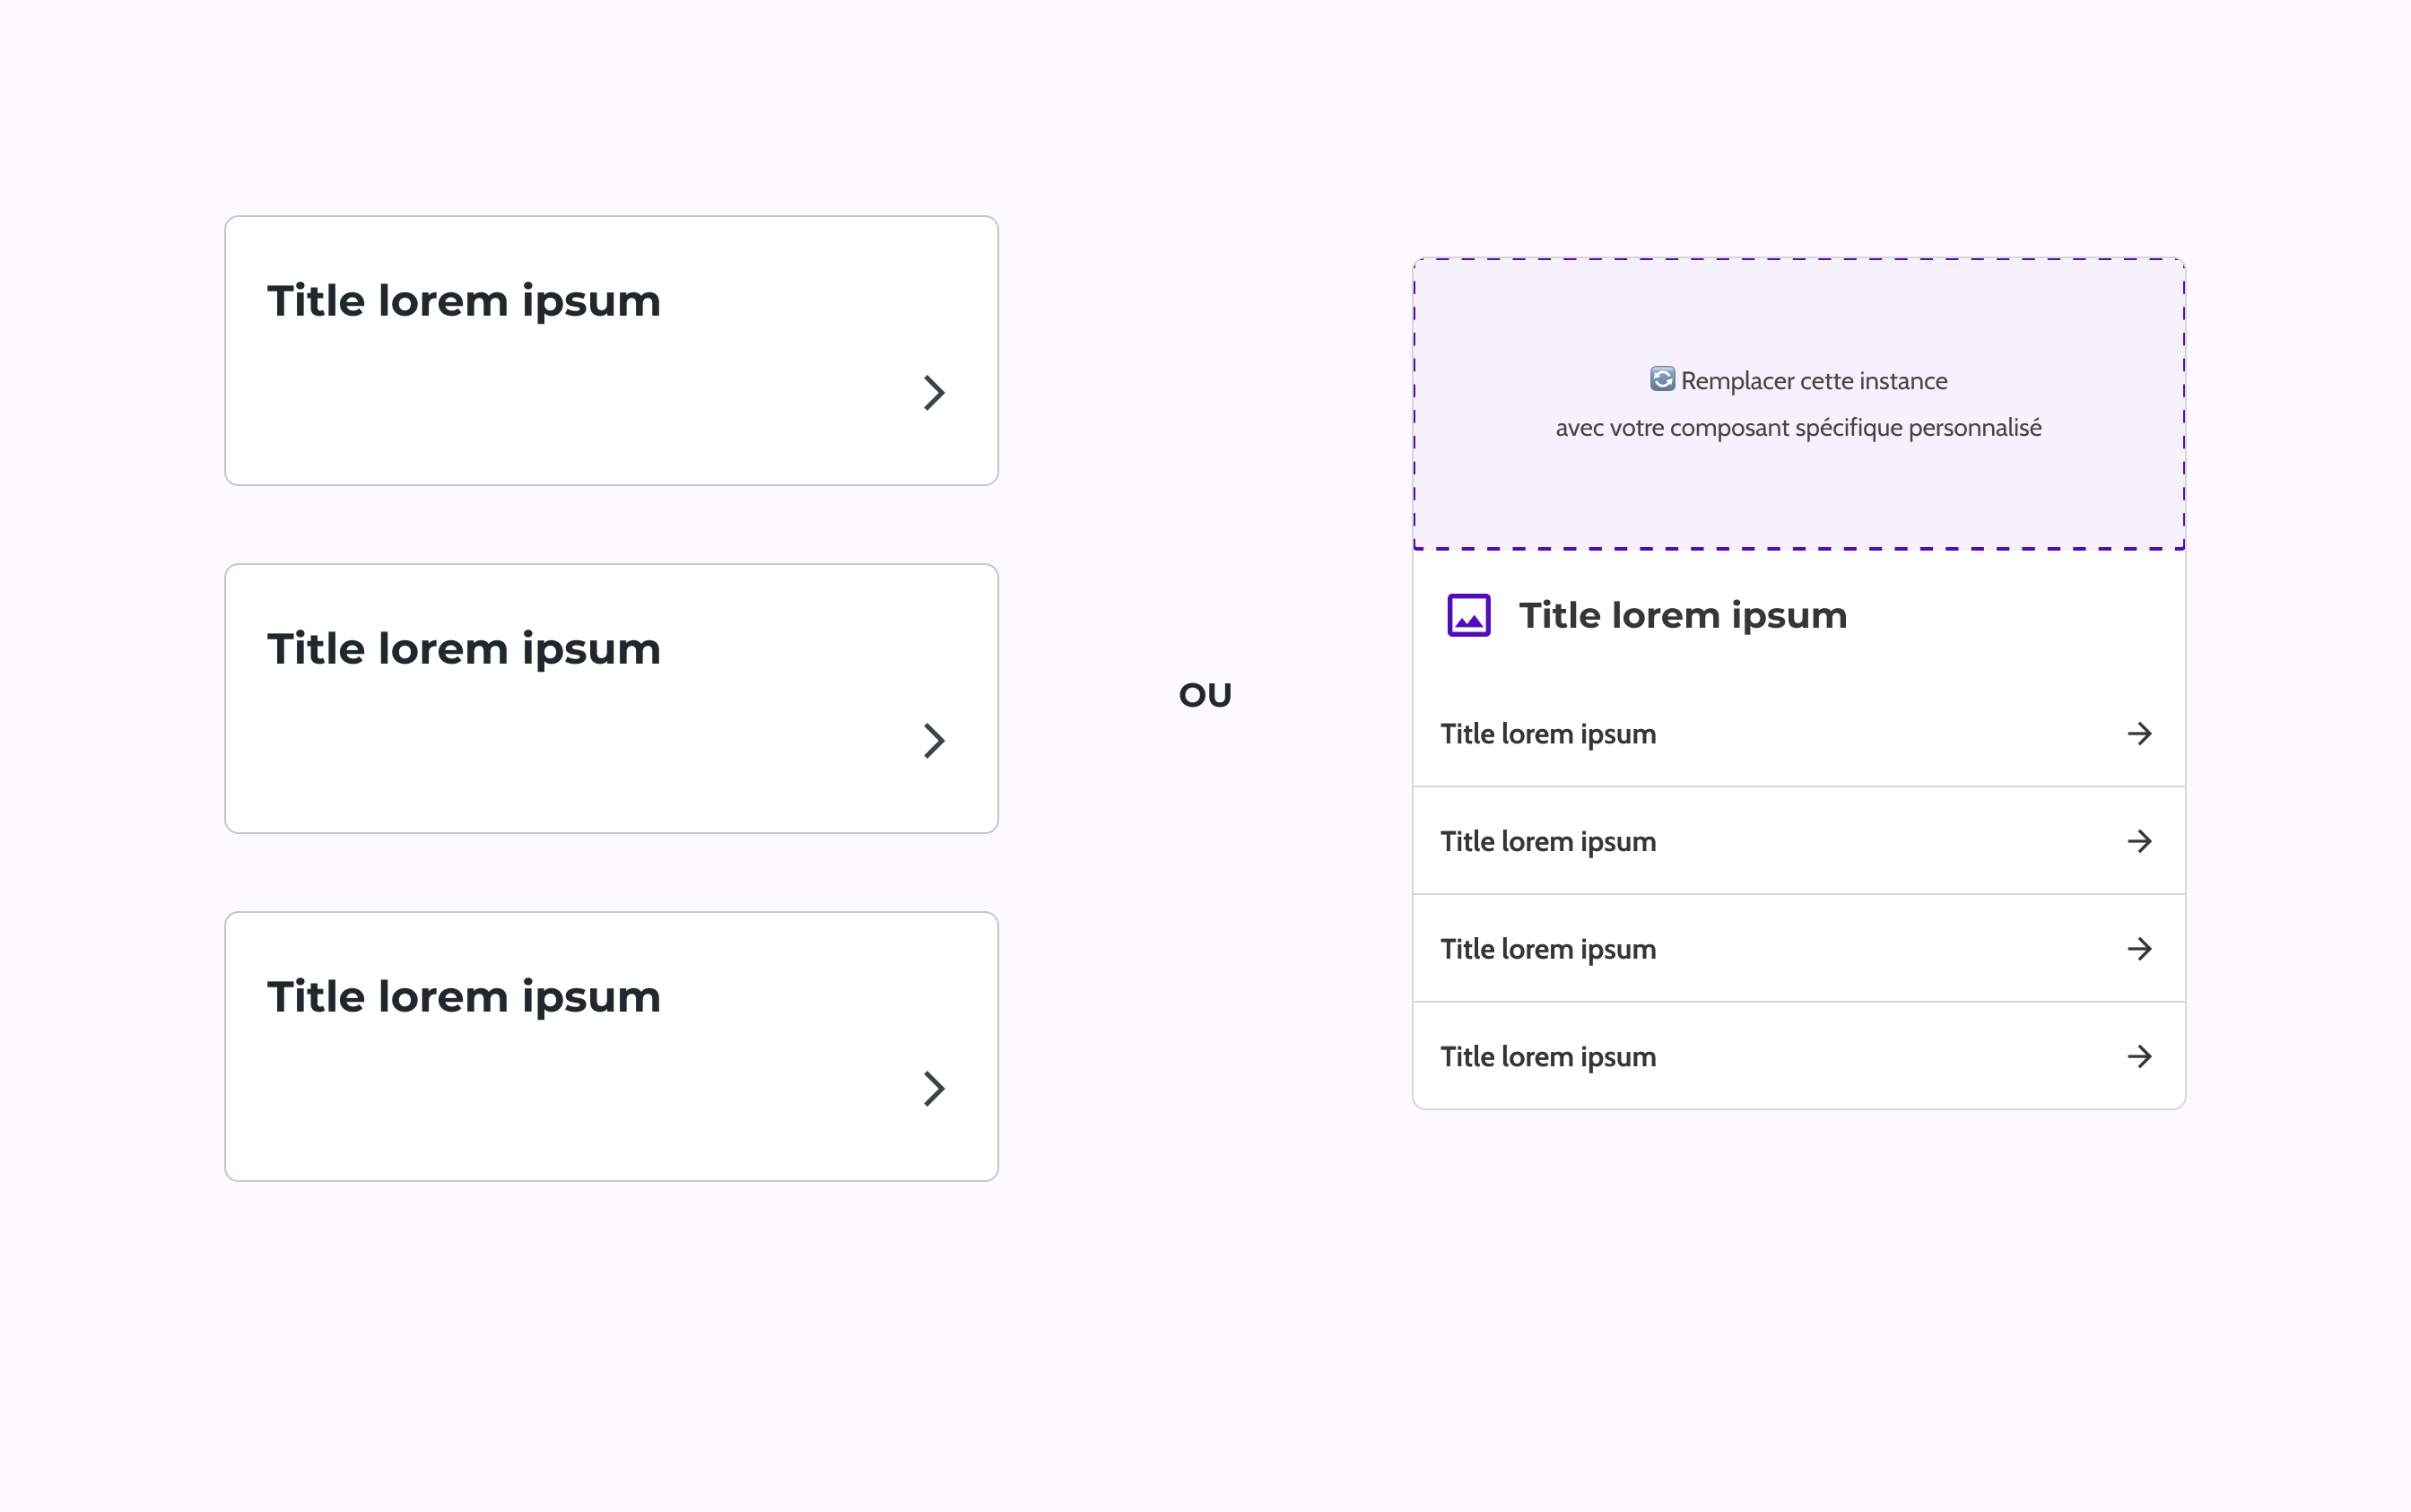
Task: Click the chevron in the second card
Action: 934,741
